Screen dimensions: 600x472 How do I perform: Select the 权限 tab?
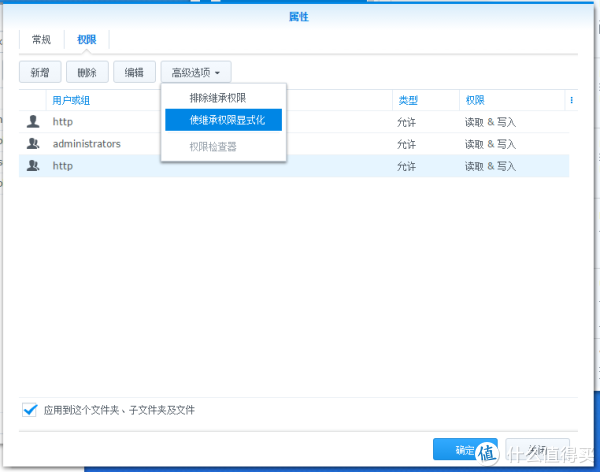point(87,39)
